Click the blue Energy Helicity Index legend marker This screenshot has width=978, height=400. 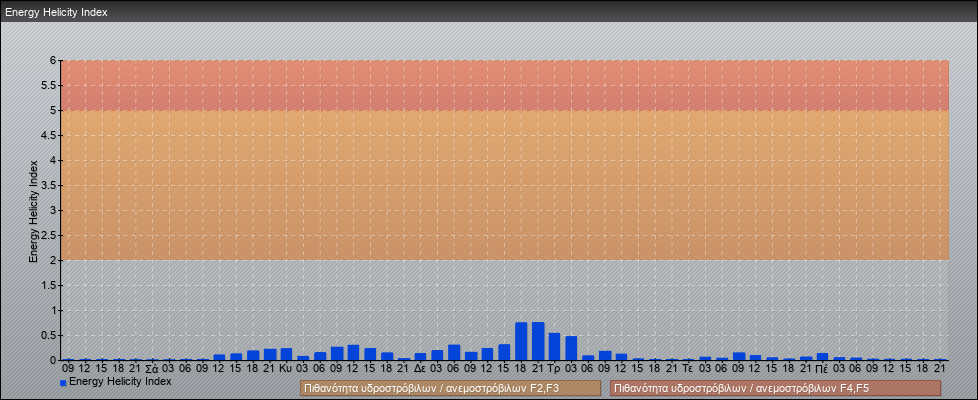pos(63,382)
